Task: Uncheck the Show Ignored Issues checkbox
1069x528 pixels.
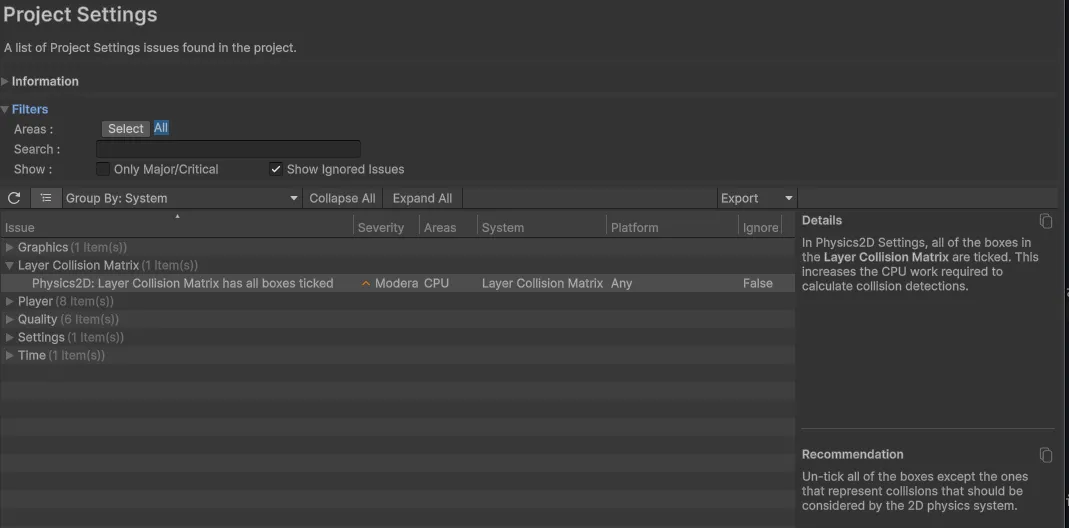Action: click(x=276, y=169)
